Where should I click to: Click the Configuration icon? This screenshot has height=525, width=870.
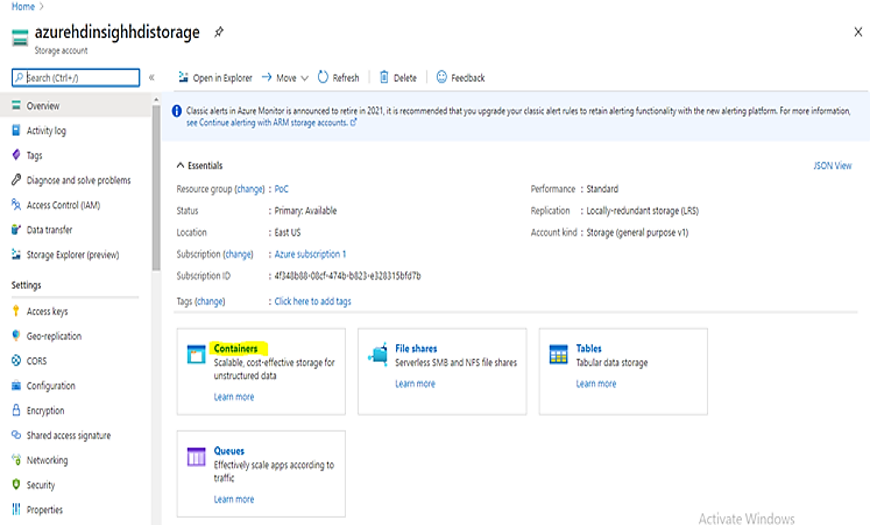(16, 386)
